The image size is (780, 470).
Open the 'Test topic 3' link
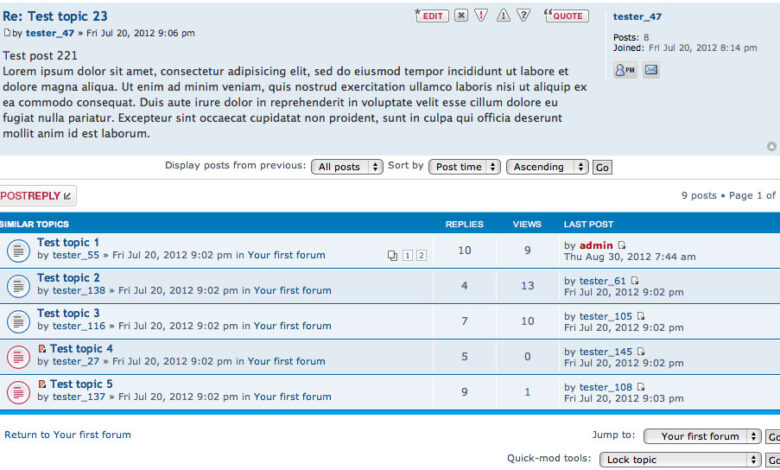pyautogui.click(x=68, y=313)
